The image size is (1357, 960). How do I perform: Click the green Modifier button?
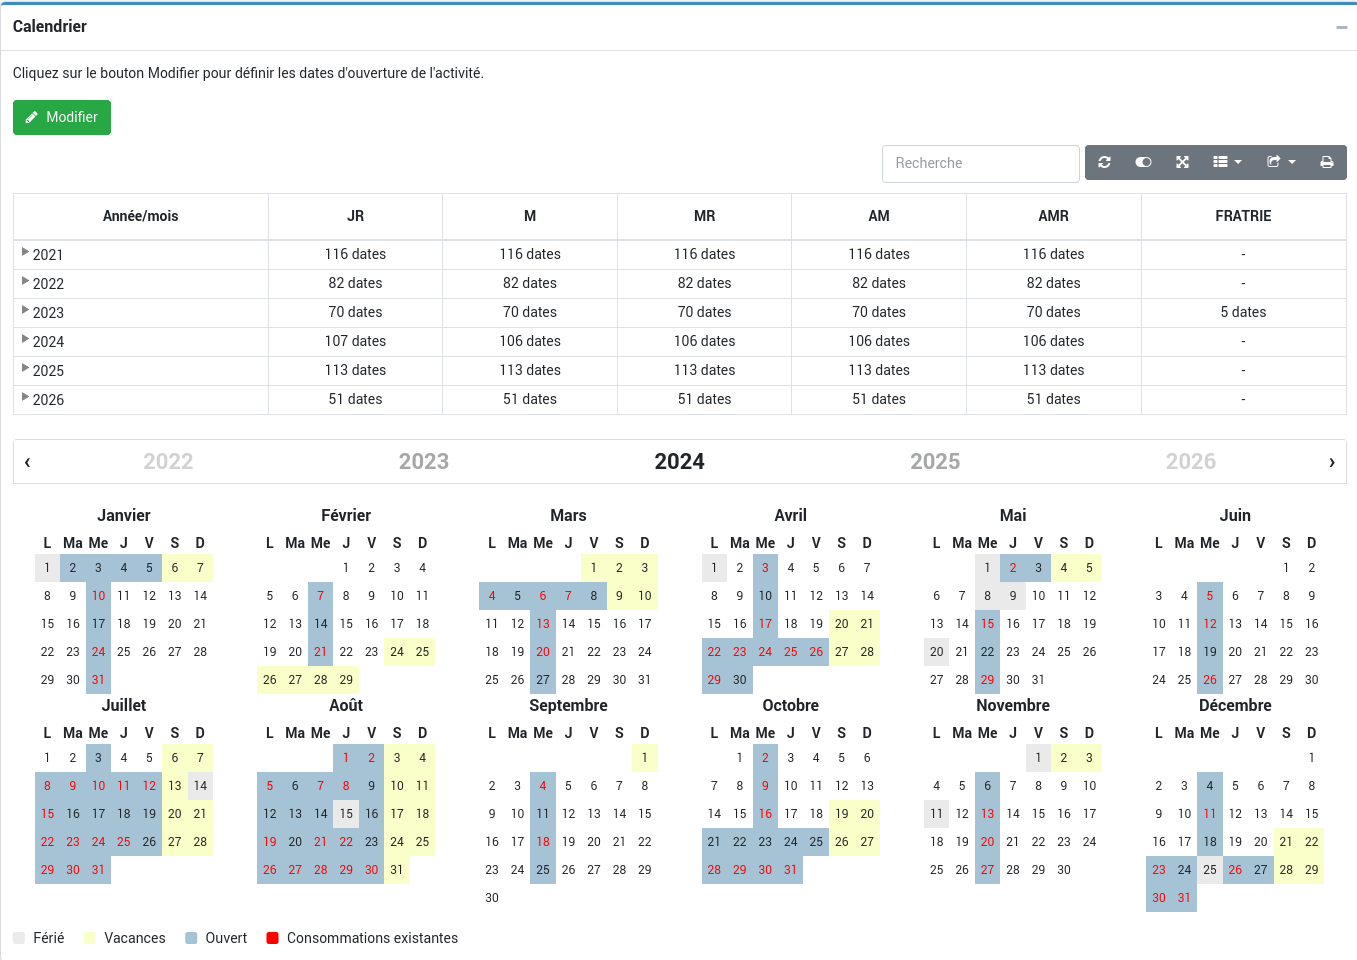point(62,117)
